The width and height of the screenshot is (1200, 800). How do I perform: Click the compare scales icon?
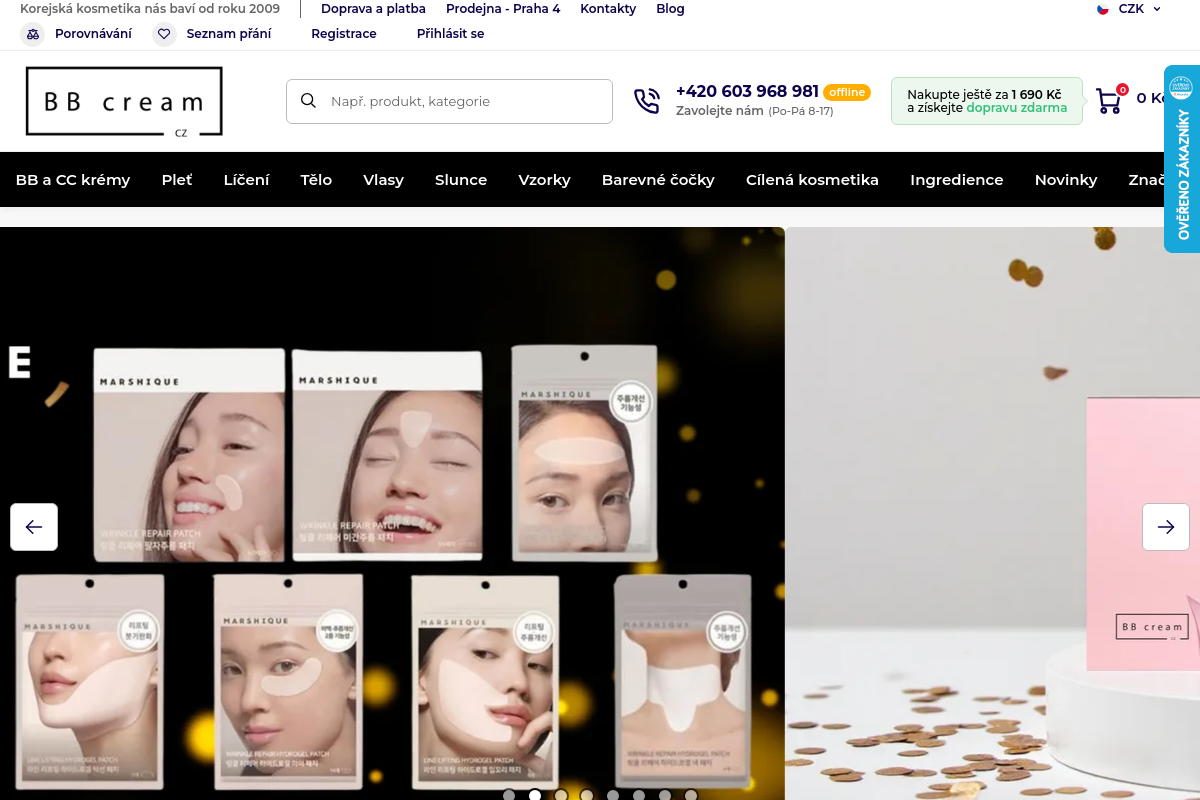pos(33,34)
